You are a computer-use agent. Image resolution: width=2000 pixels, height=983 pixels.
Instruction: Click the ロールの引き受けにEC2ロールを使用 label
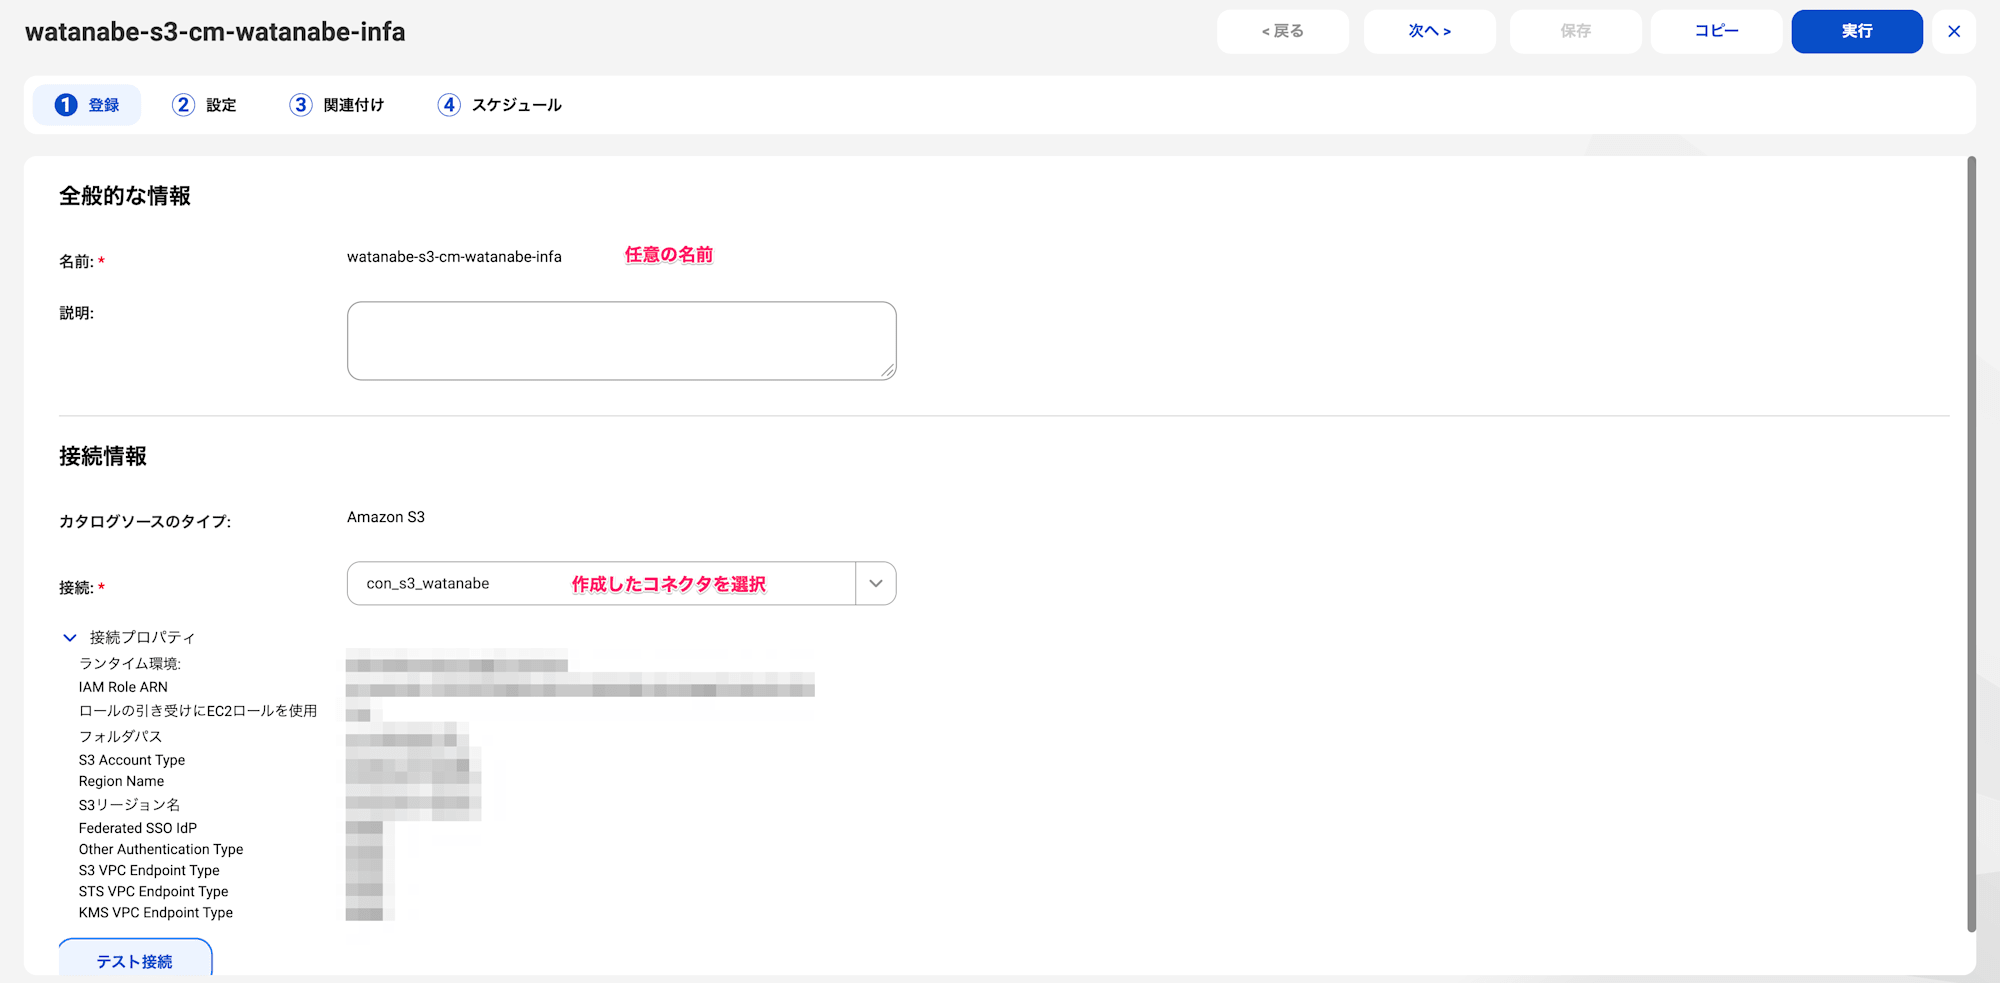(x=198, y=711)
